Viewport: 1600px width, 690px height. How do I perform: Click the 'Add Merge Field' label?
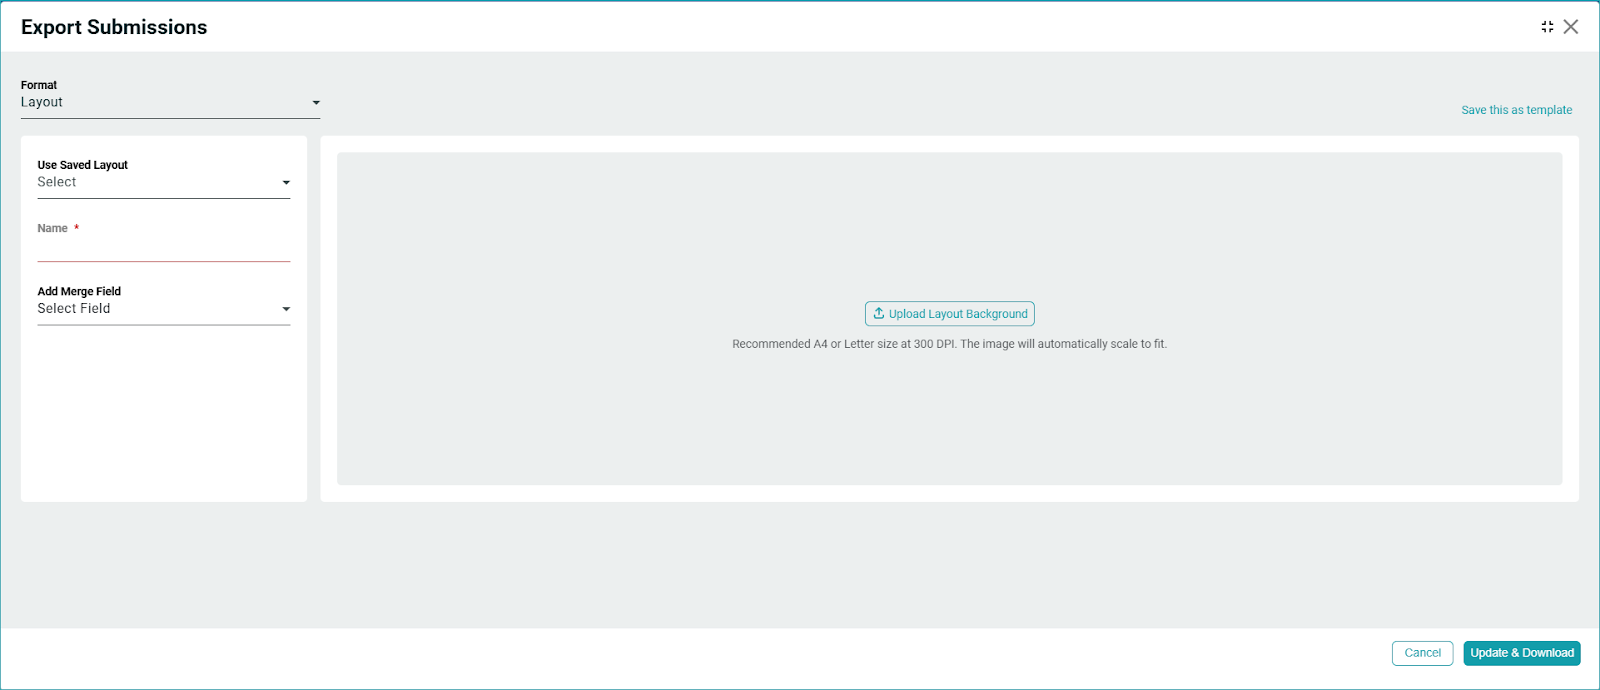click(x=79, y=291)
